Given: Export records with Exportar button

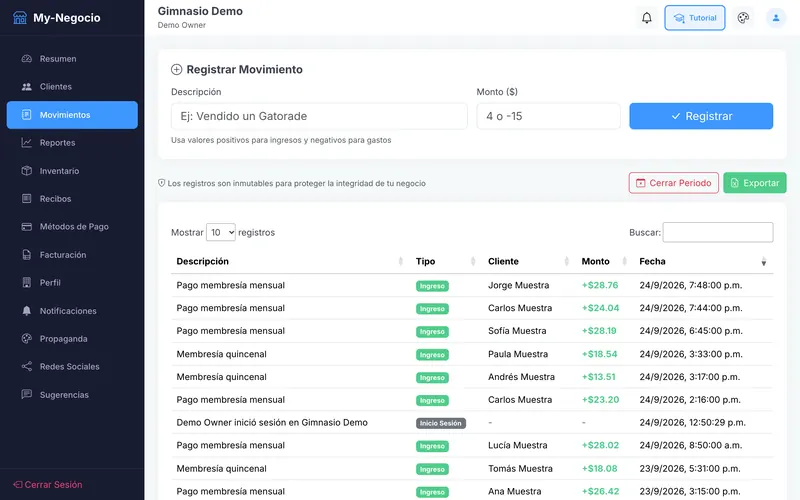Looking at the screenshot, I should pyautogui.click(x=755, y=183).
